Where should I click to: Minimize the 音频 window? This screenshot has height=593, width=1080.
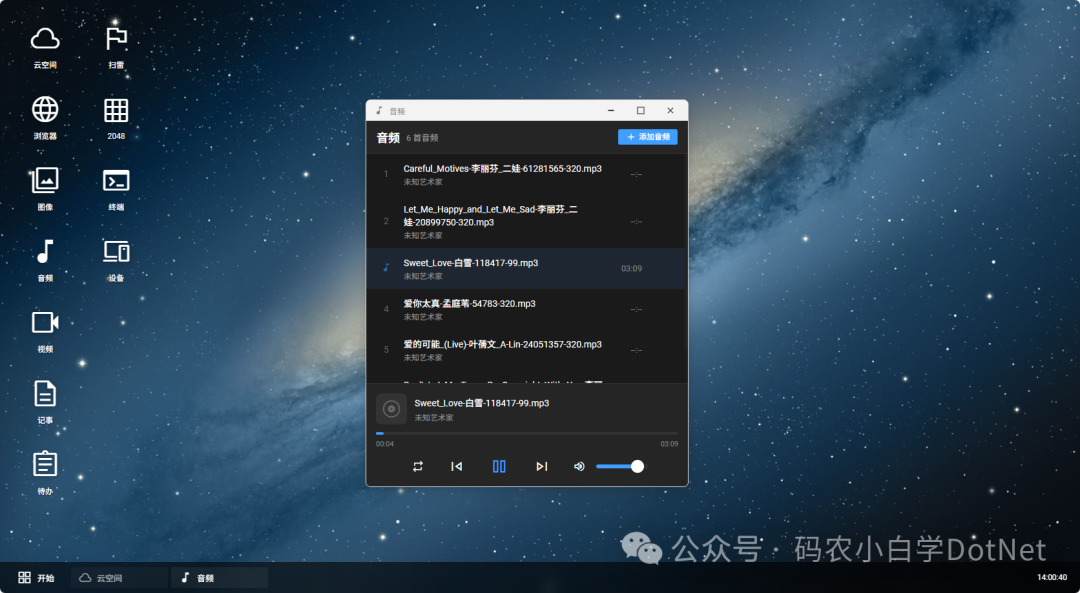coord(611,110)
